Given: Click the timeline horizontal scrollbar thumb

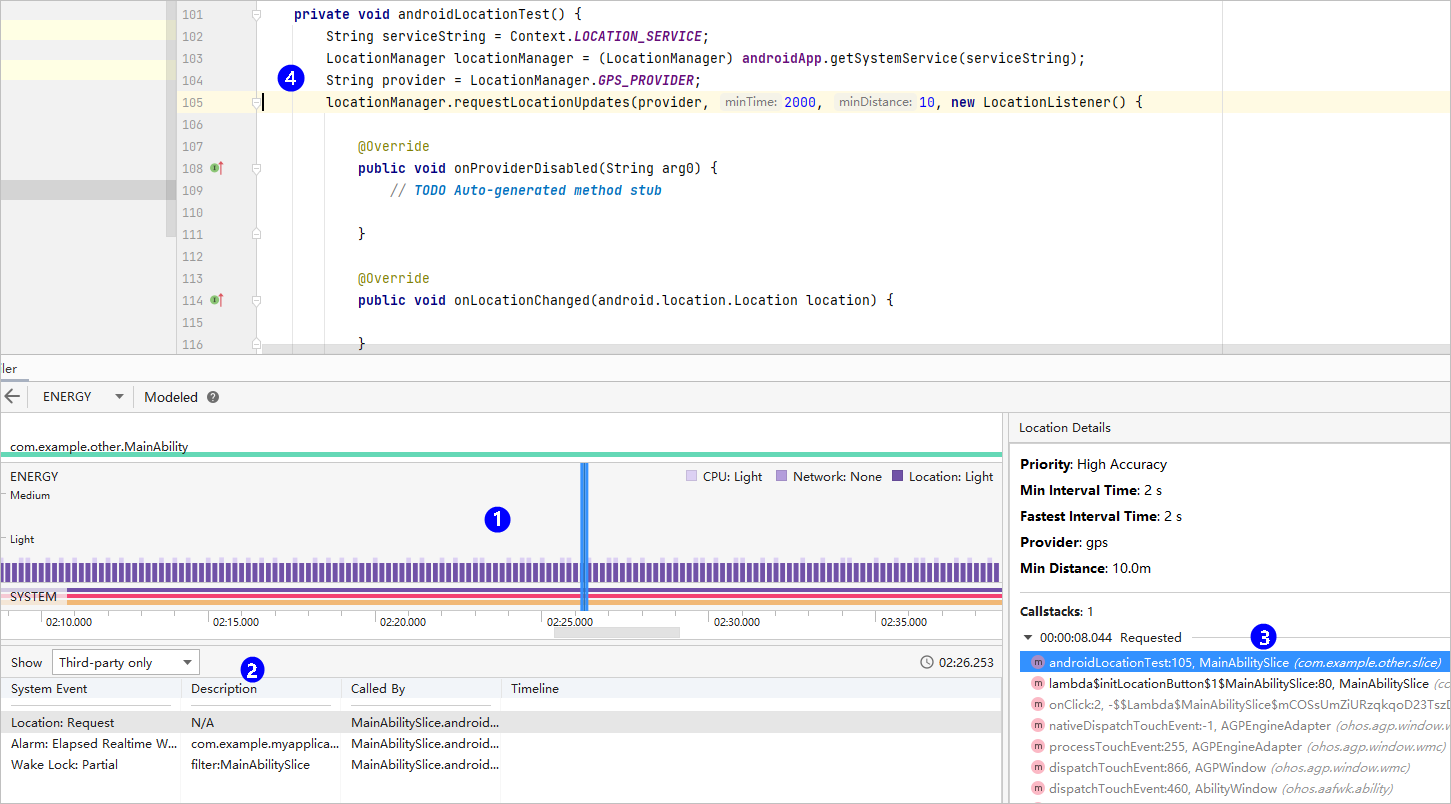Looking at the screenshot, I should point(617,632).
